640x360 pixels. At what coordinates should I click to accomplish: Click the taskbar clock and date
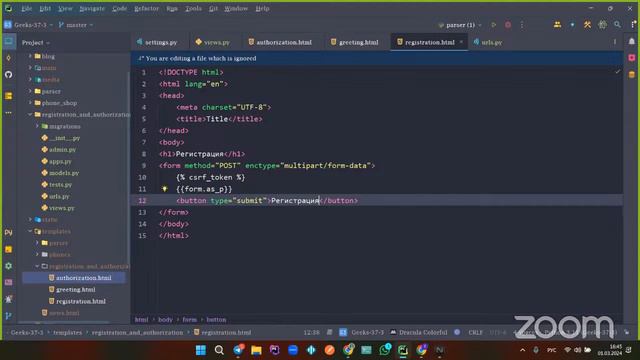coord(610,350)
